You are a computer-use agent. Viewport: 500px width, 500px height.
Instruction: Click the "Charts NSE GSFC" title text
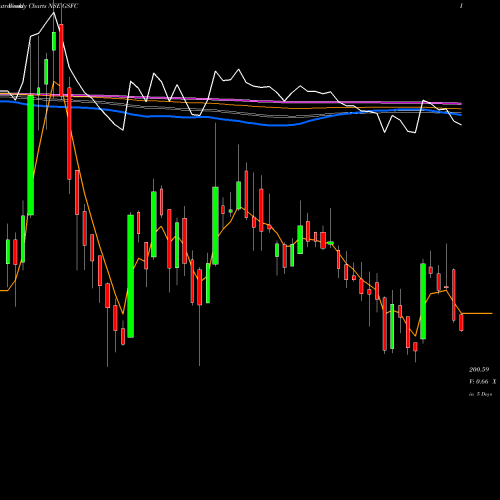pos(52,6)
